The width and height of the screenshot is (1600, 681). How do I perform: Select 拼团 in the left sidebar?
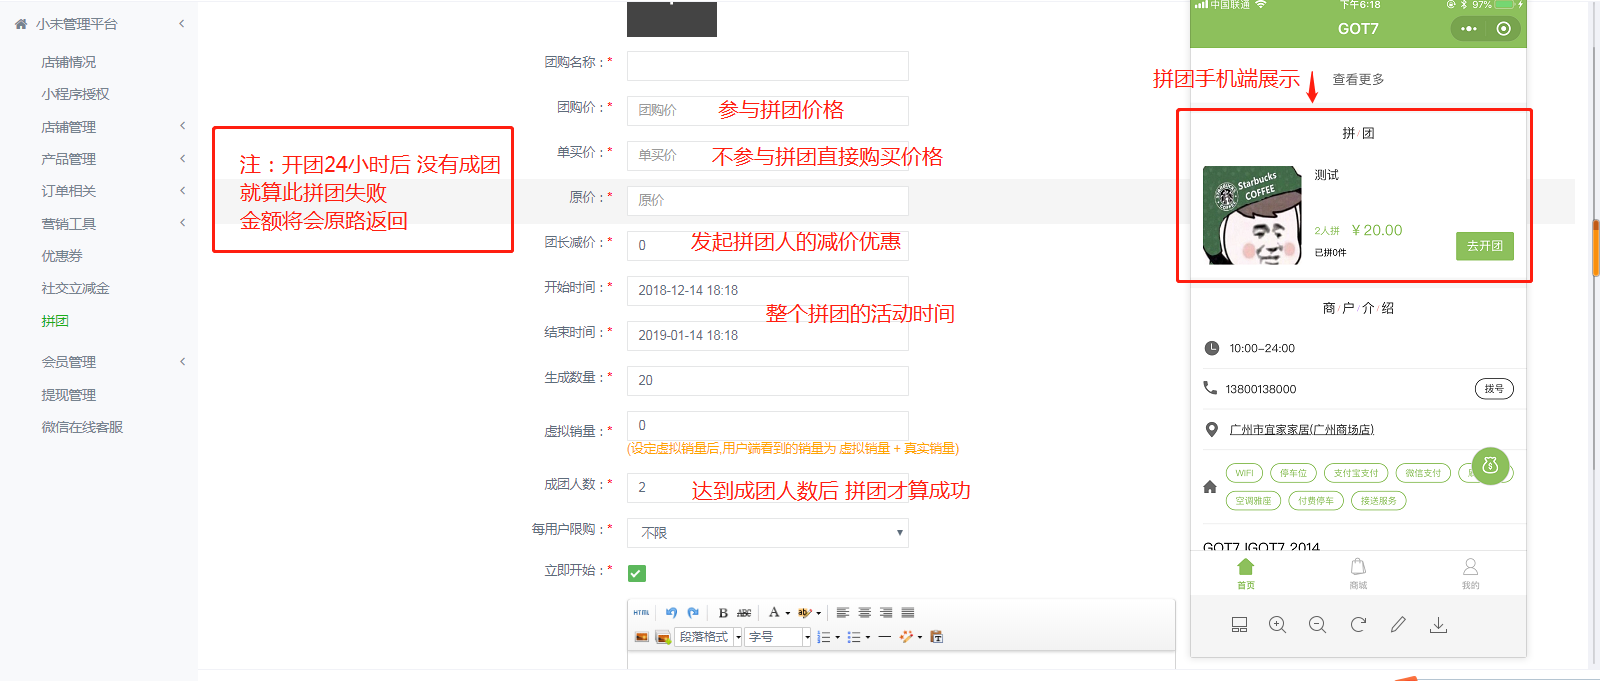point(55,321)
